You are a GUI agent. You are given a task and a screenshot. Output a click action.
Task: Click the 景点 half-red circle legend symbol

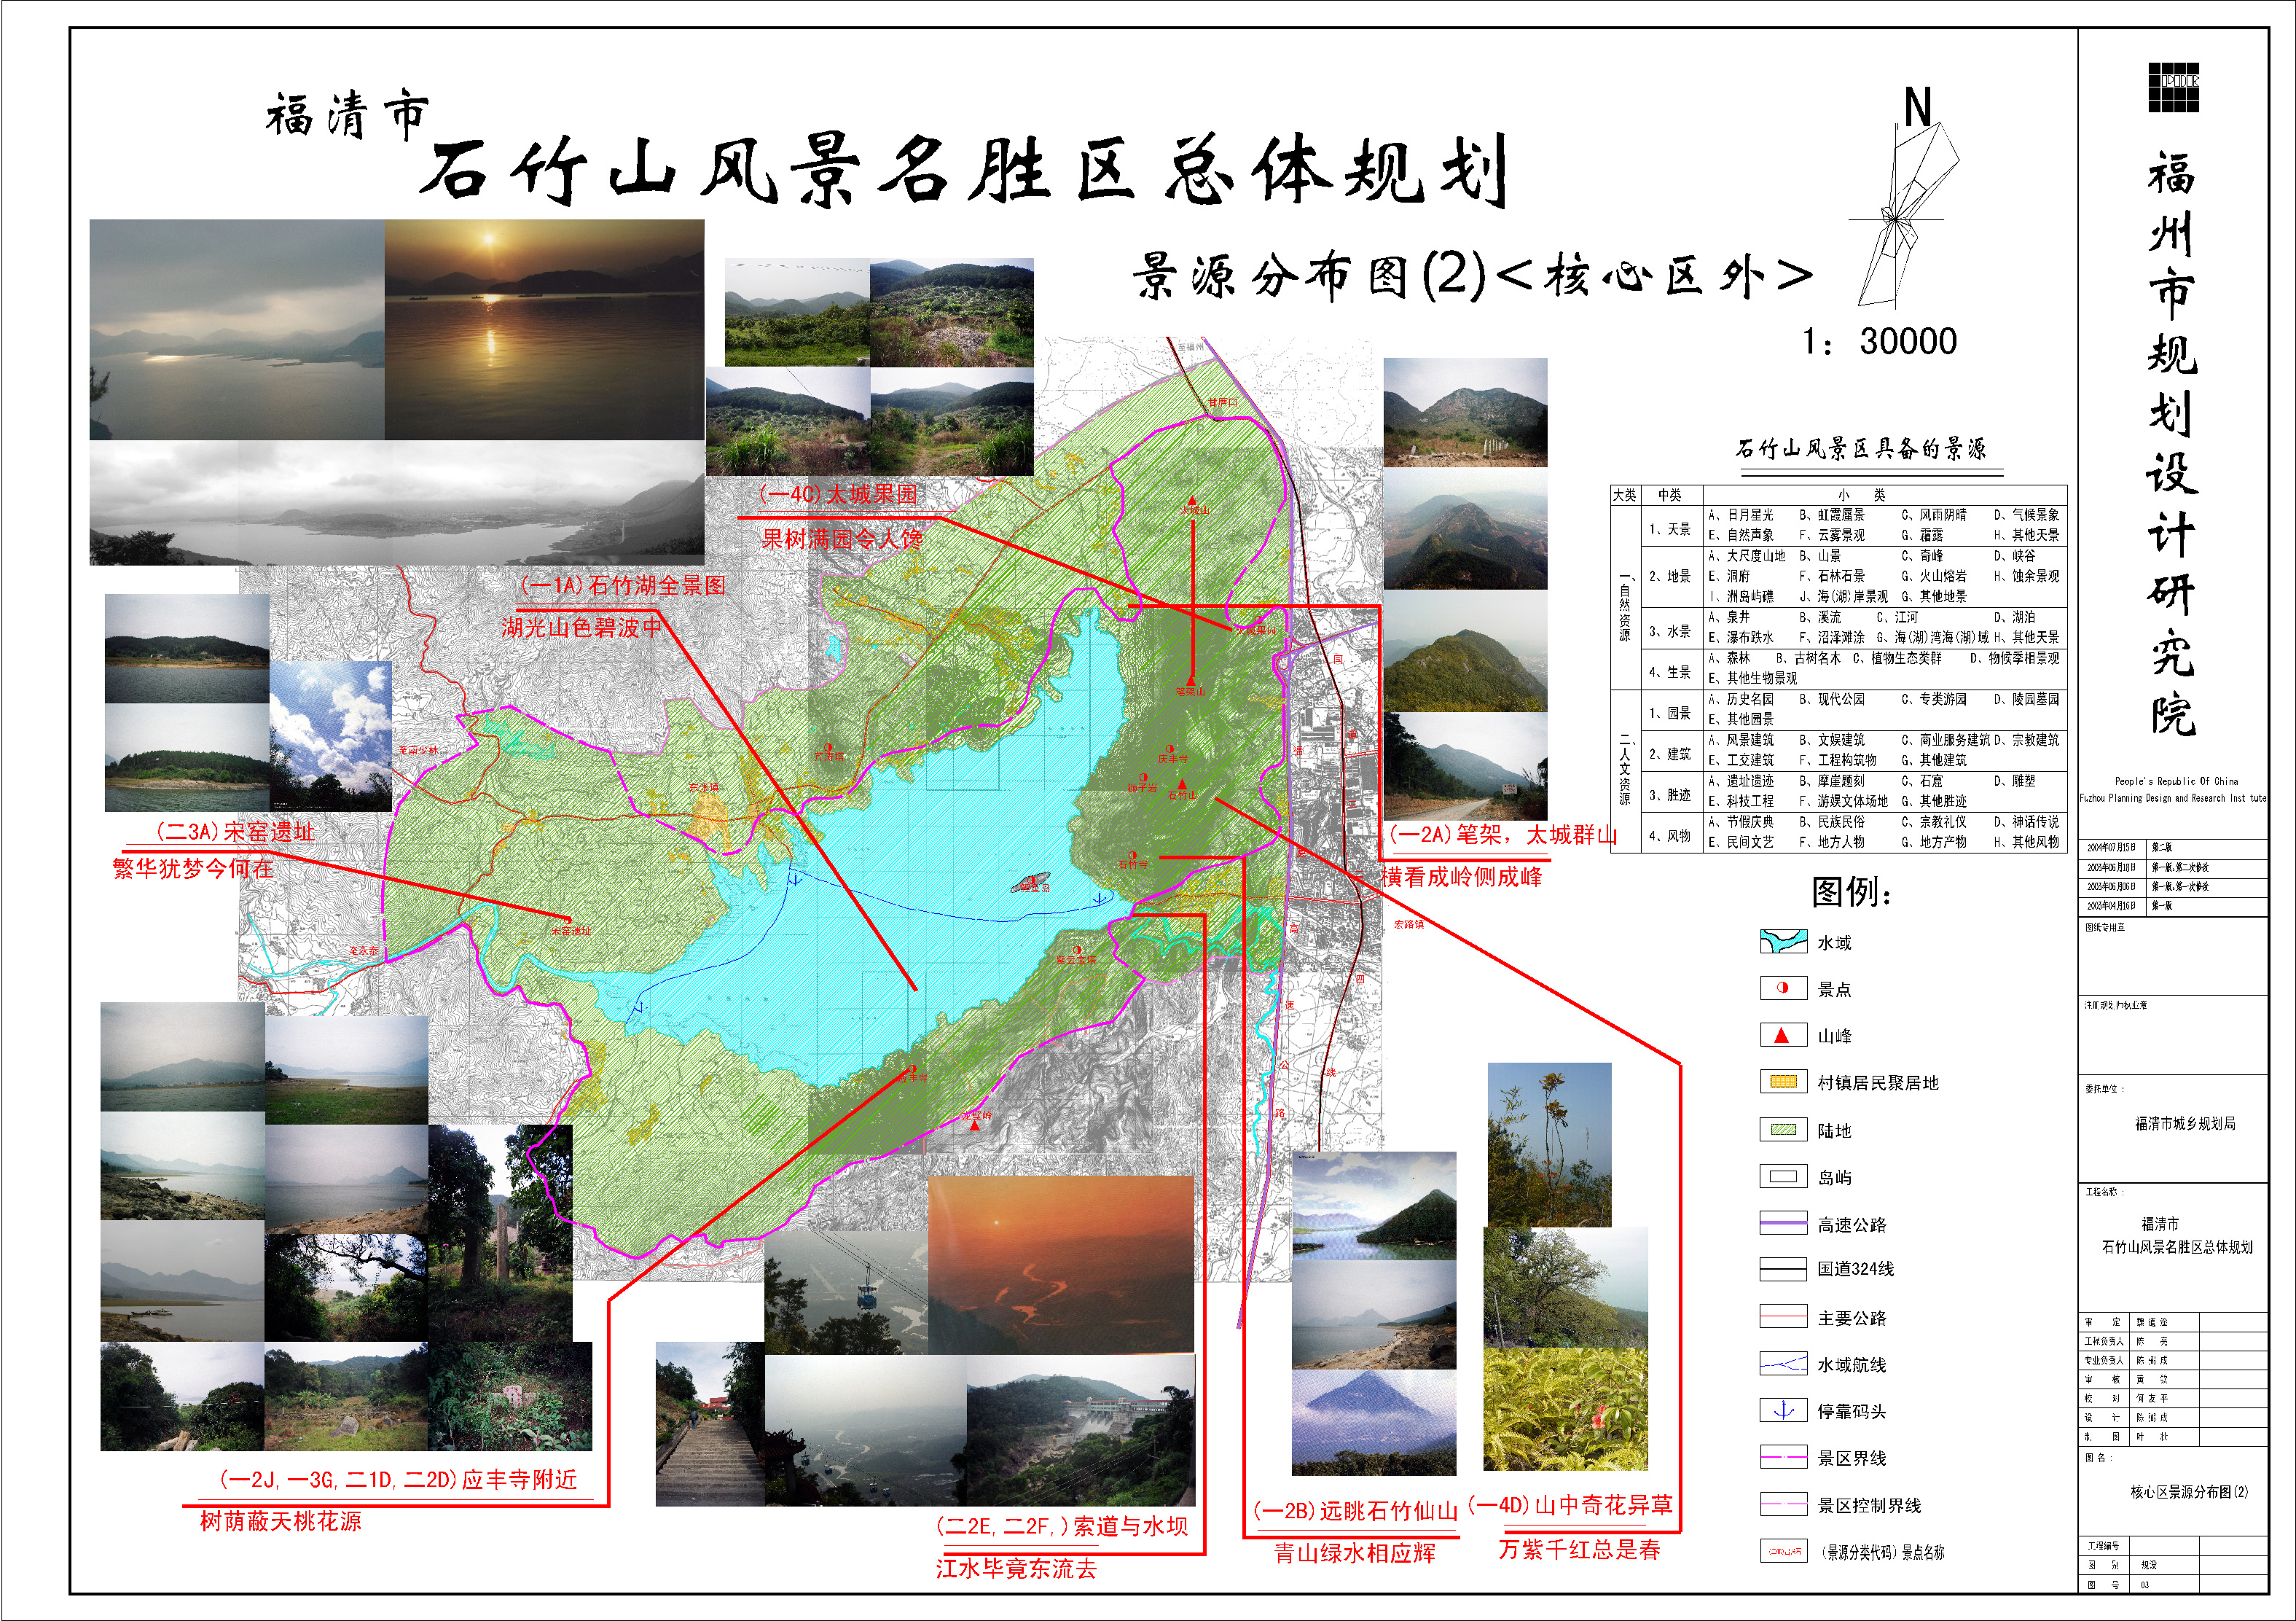pyautogui.click(x=1783, y=989)
